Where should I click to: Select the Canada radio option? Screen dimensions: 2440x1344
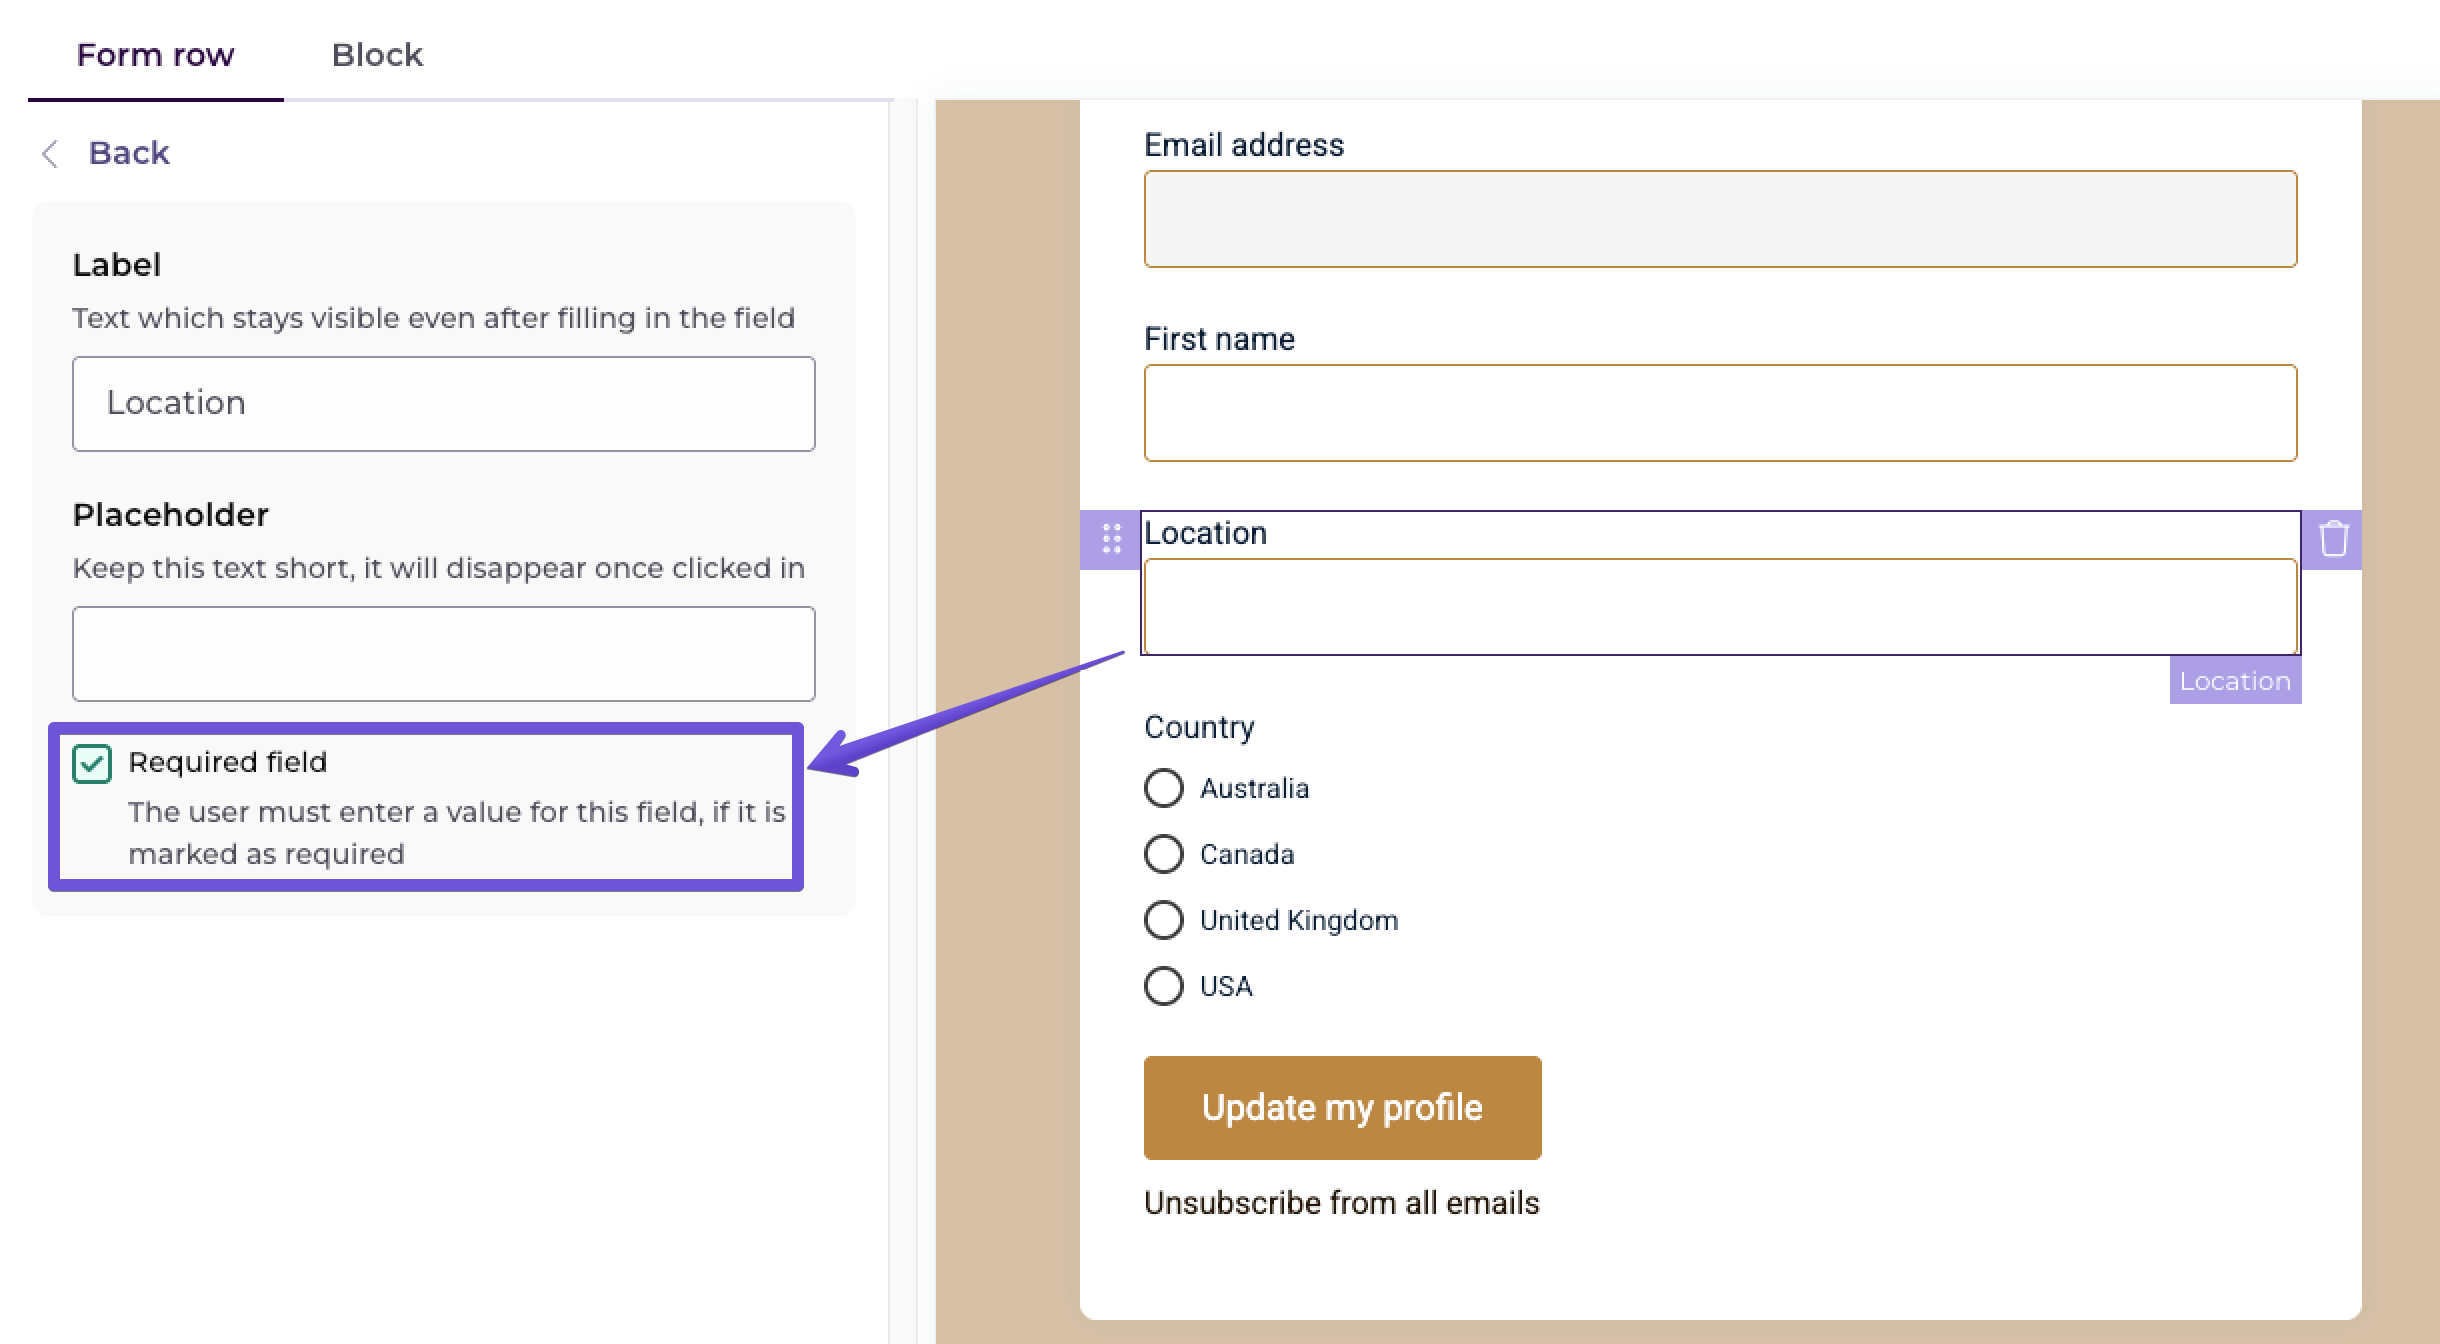(x=1163, y=854)
